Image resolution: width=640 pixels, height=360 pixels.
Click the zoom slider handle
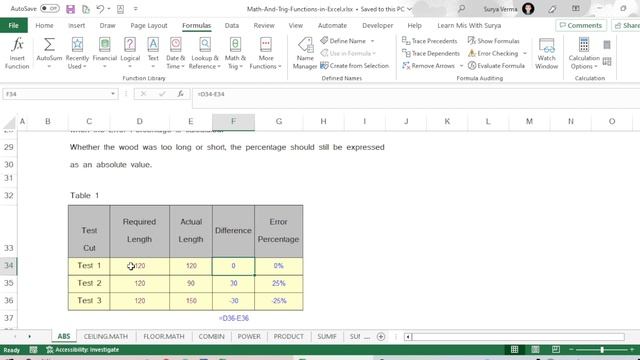click(x=602, y=350)
